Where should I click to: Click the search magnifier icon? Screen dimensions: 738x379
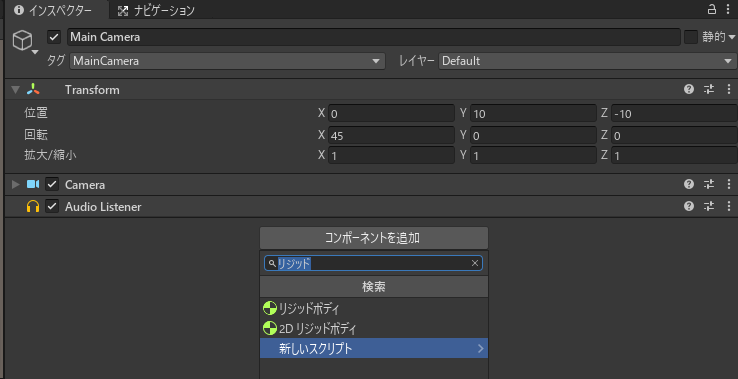click(x=272, y=264)
